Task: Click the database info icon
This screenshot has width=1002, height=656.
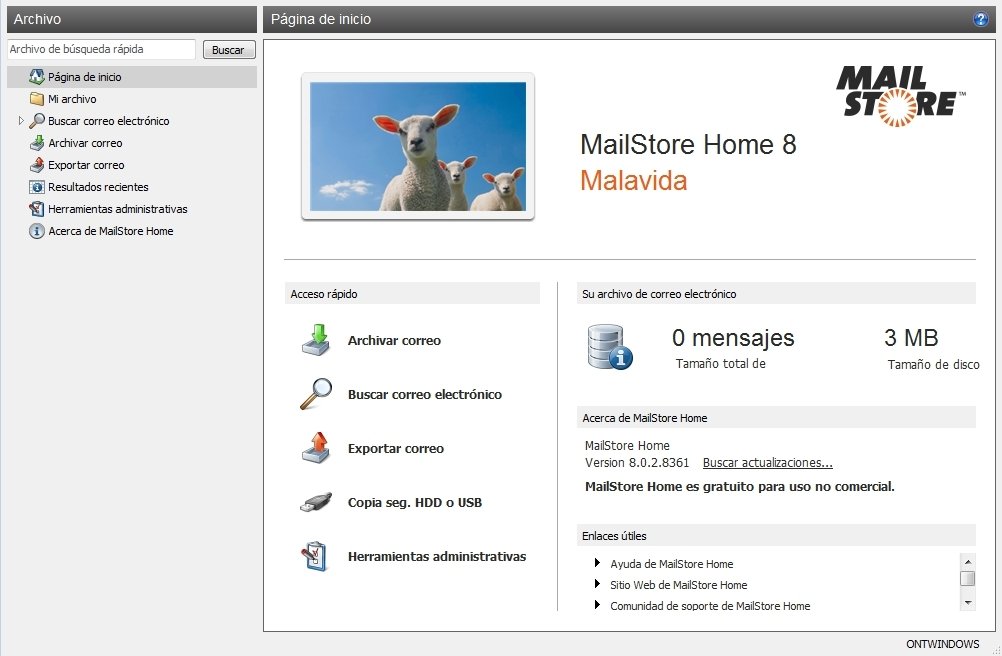Action: pyautogui.click(x=610, y=347)
